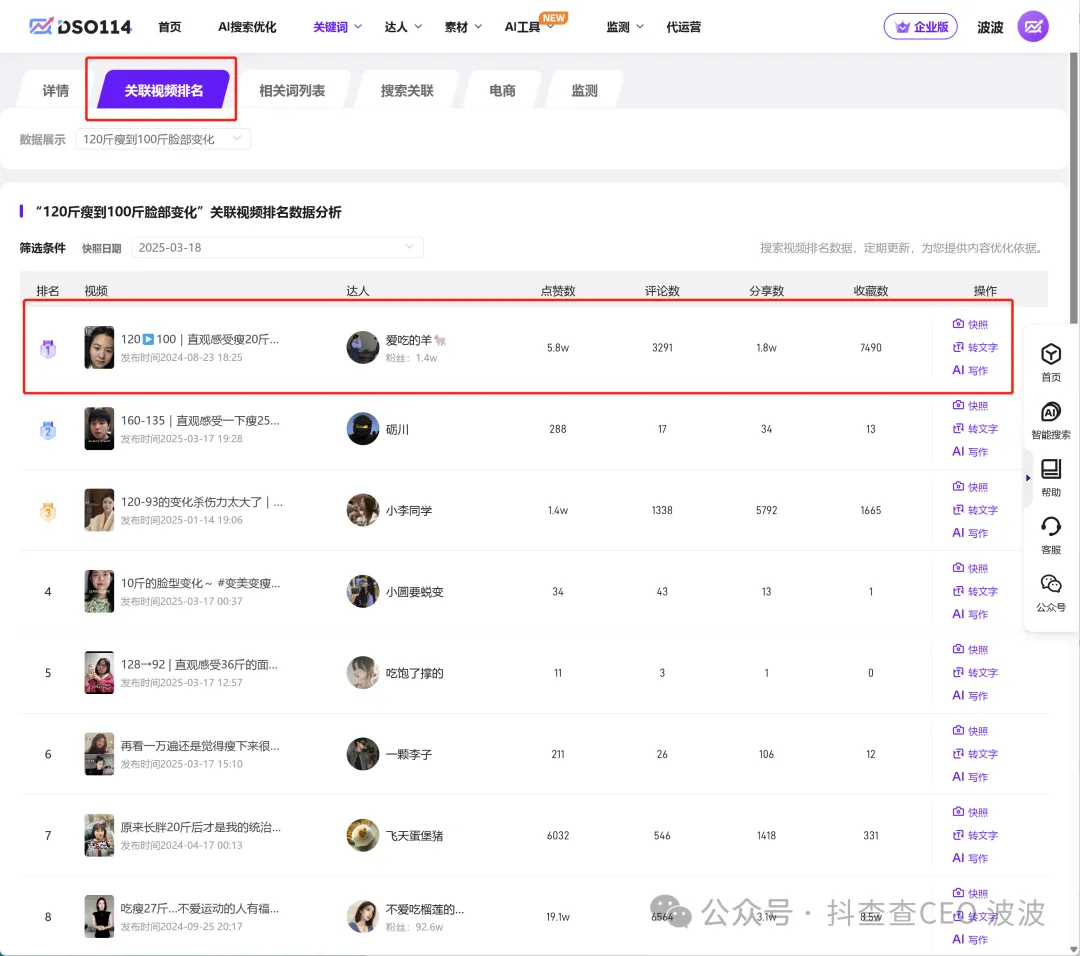The image size is (1080, 956).
Task: Switch to the 搜索关联 tab
Action: (407, 91)
